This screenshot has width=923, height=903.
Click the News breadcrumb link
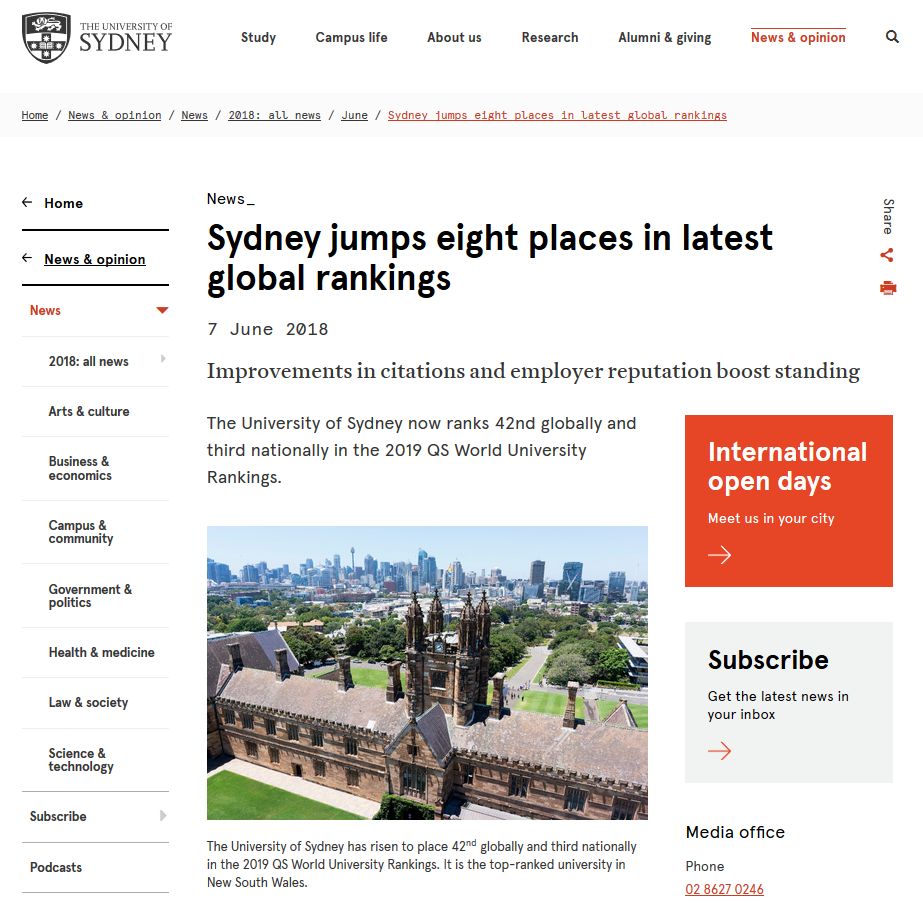pyautogui.click(x=194, y=115)
